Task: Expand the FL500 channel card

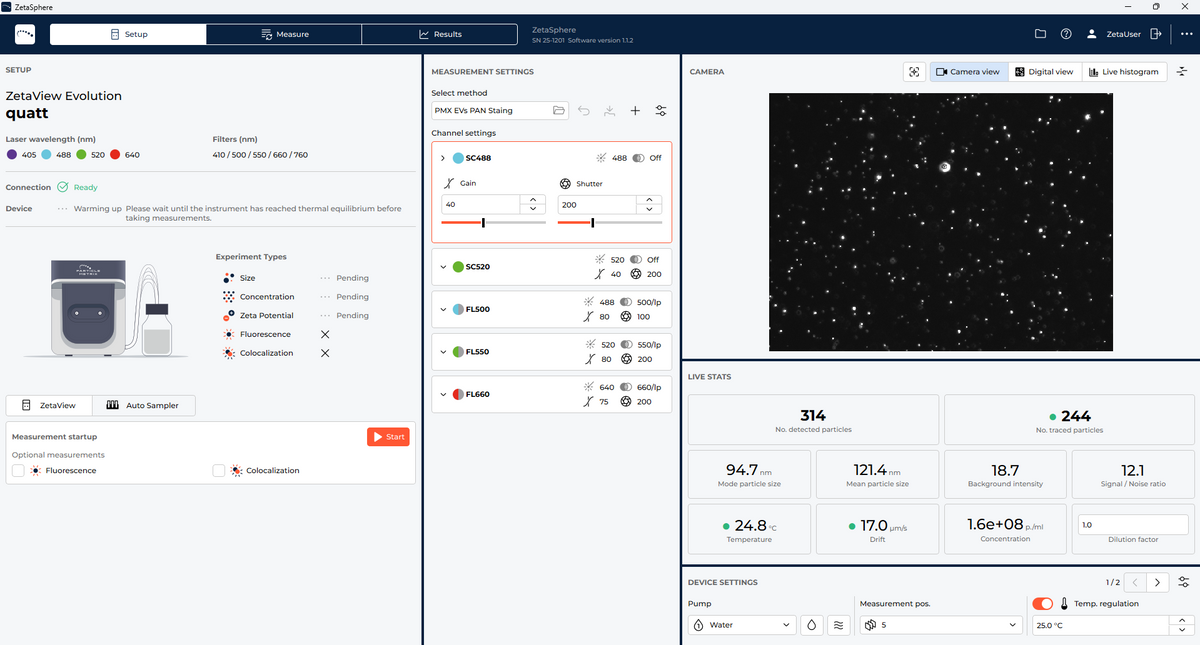Action: click(x=443, y=309)
